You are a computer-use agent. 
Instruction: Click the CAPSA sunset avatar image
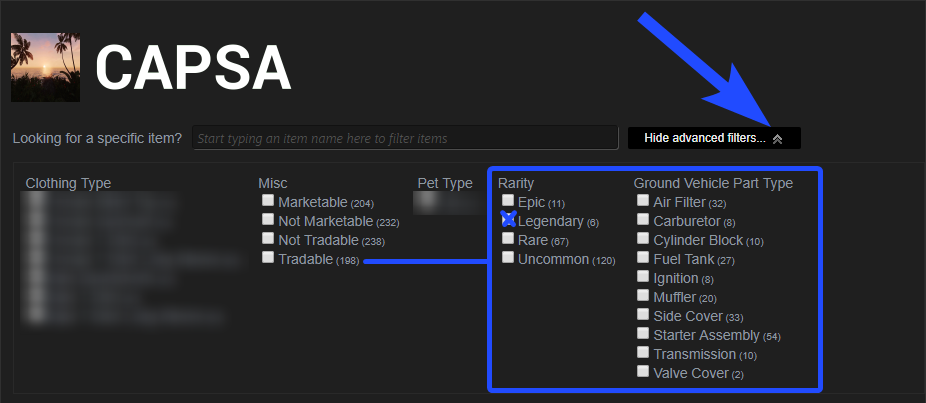(x=45, y=67)
